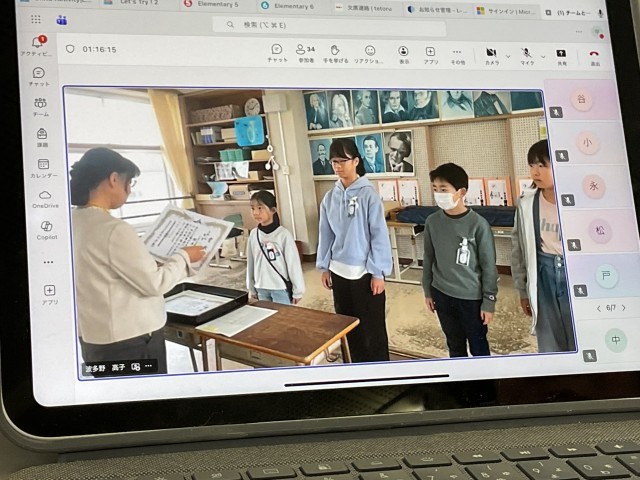The image size is (640, 480).
Task: Open the reactions menu
Action: coord(369,53)
